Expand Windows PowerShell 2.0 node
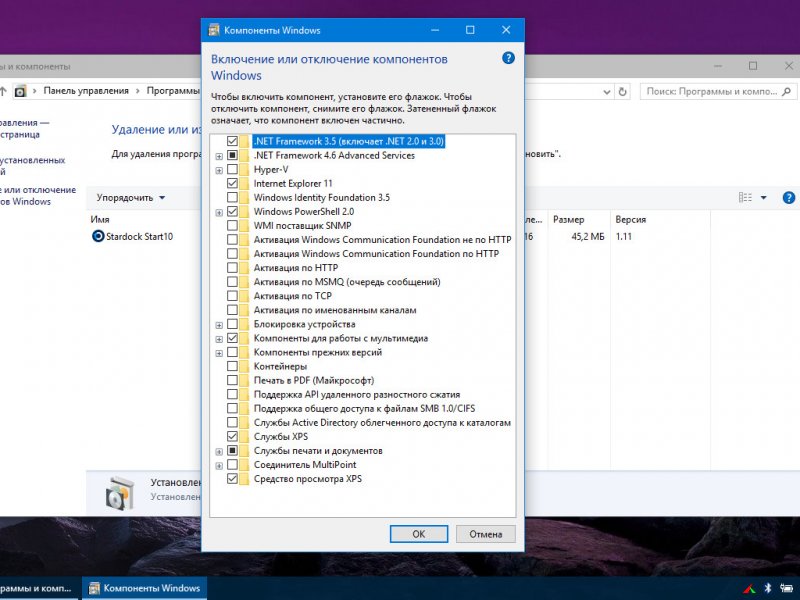Screen dimensions: 800x600 219,212
